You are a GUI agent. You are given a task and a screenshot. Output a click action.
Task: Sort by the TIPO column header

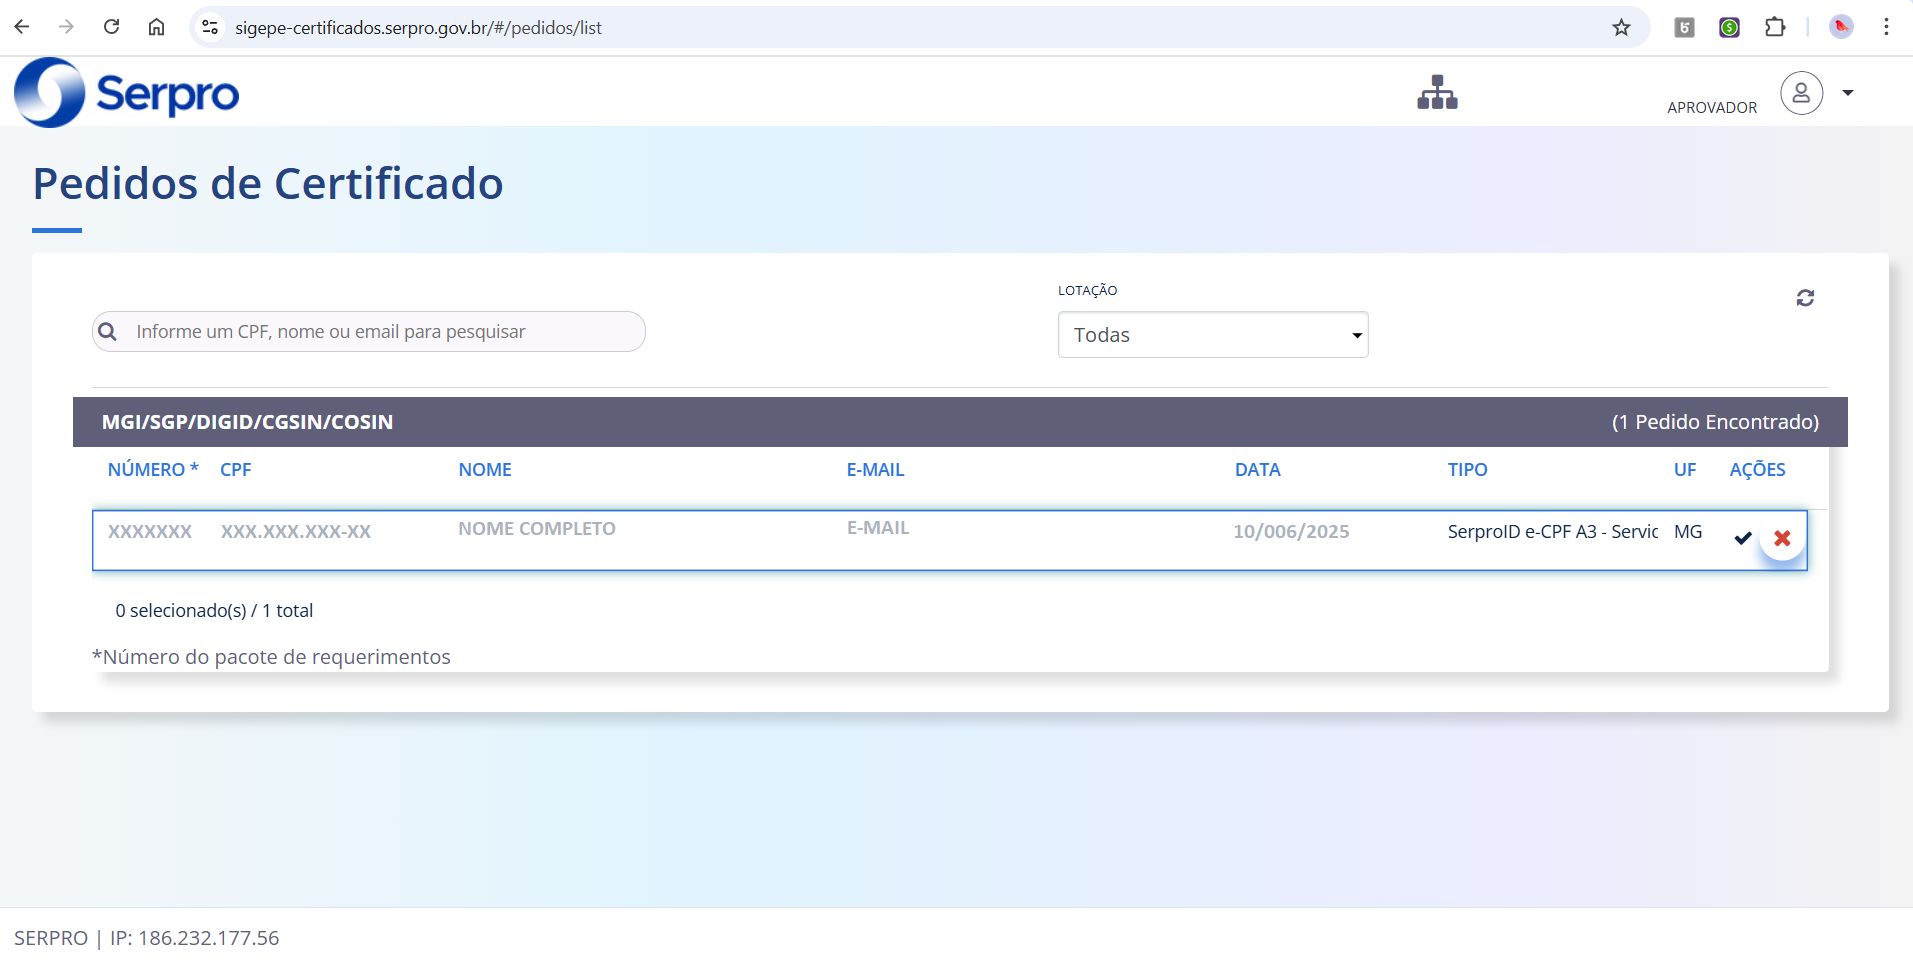[1467, 470]
